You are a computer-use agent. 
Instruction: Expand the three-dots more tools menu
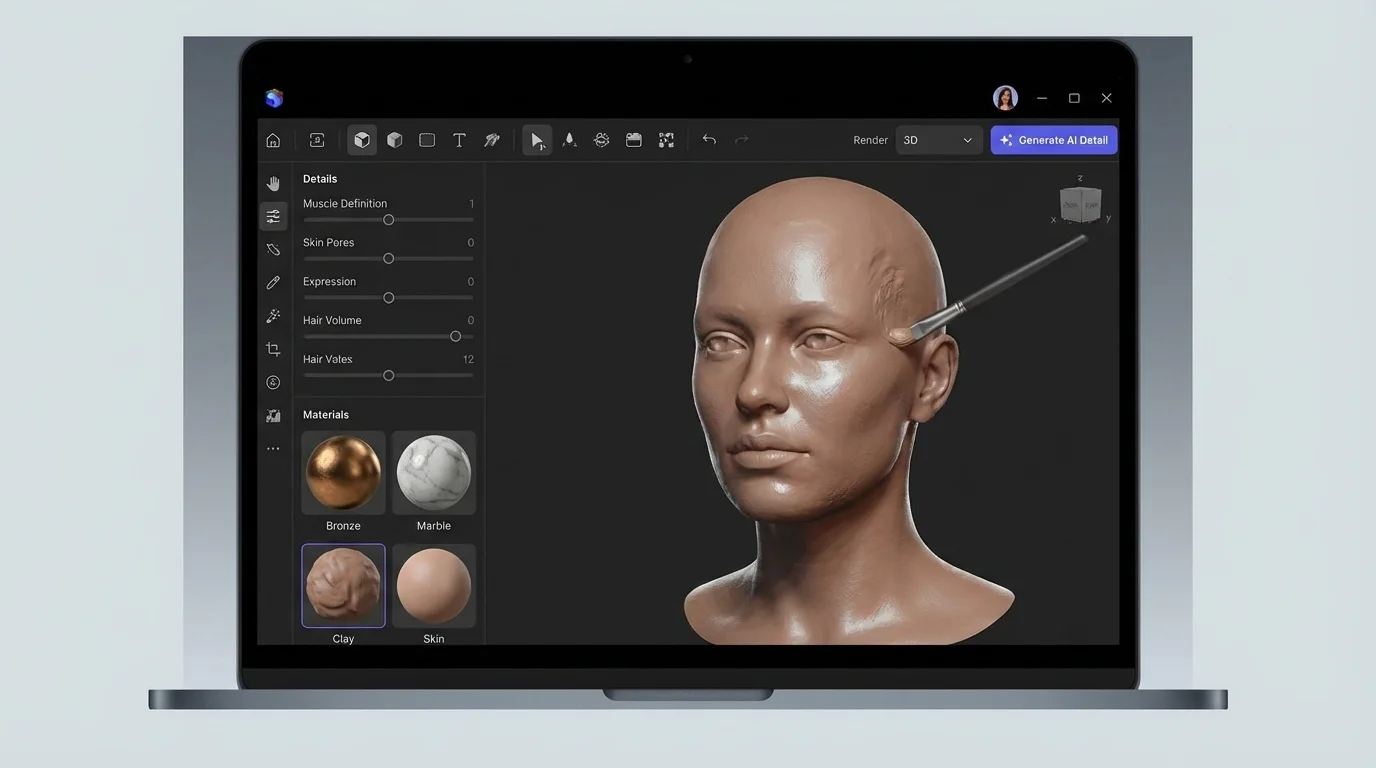[x=273, y=449]
